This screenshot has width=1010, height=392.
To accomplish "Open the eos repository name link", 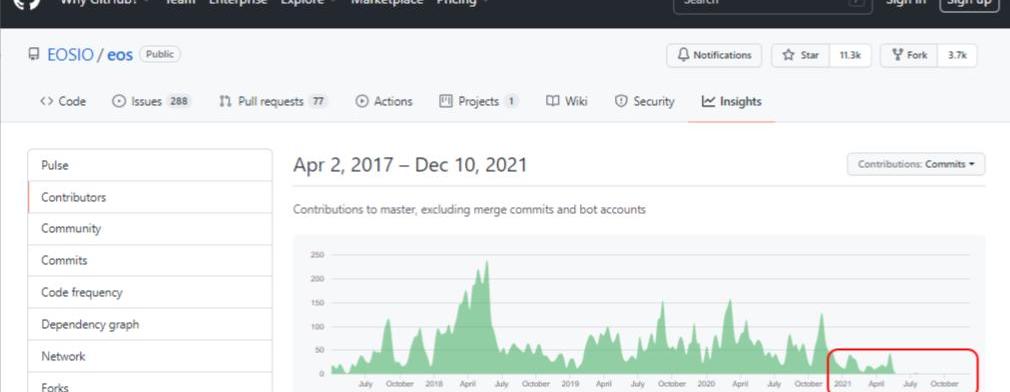I will tap(120, 55).
